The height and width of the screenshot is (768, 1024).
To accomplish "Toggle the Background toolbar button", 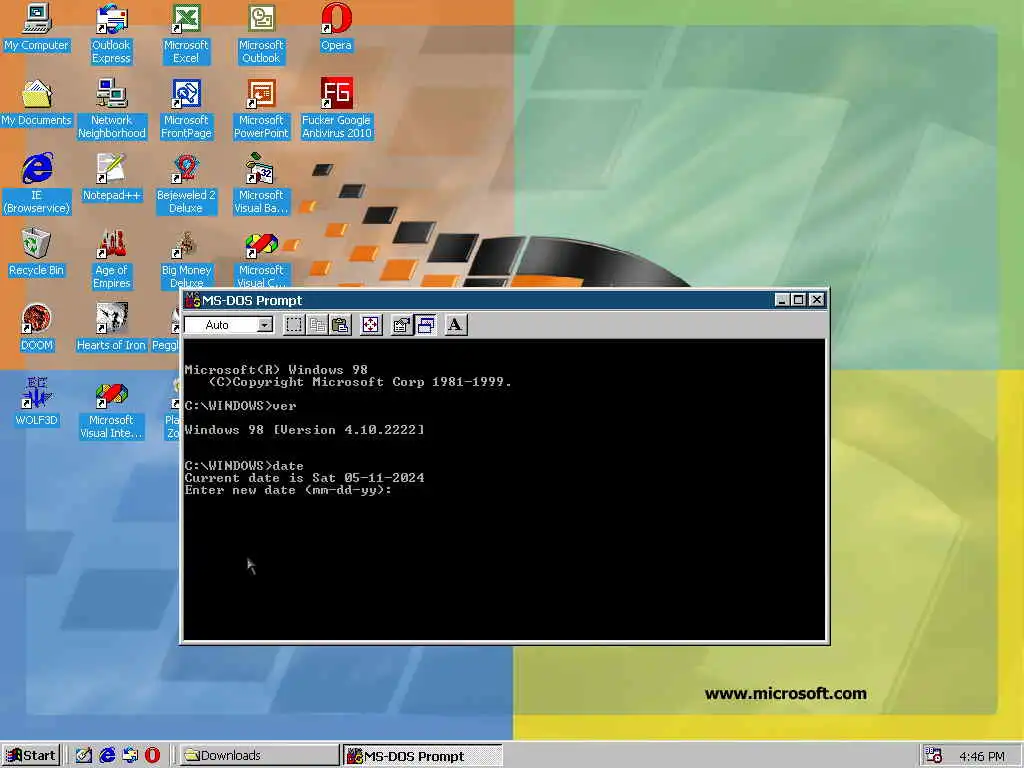I will point(425,325).
